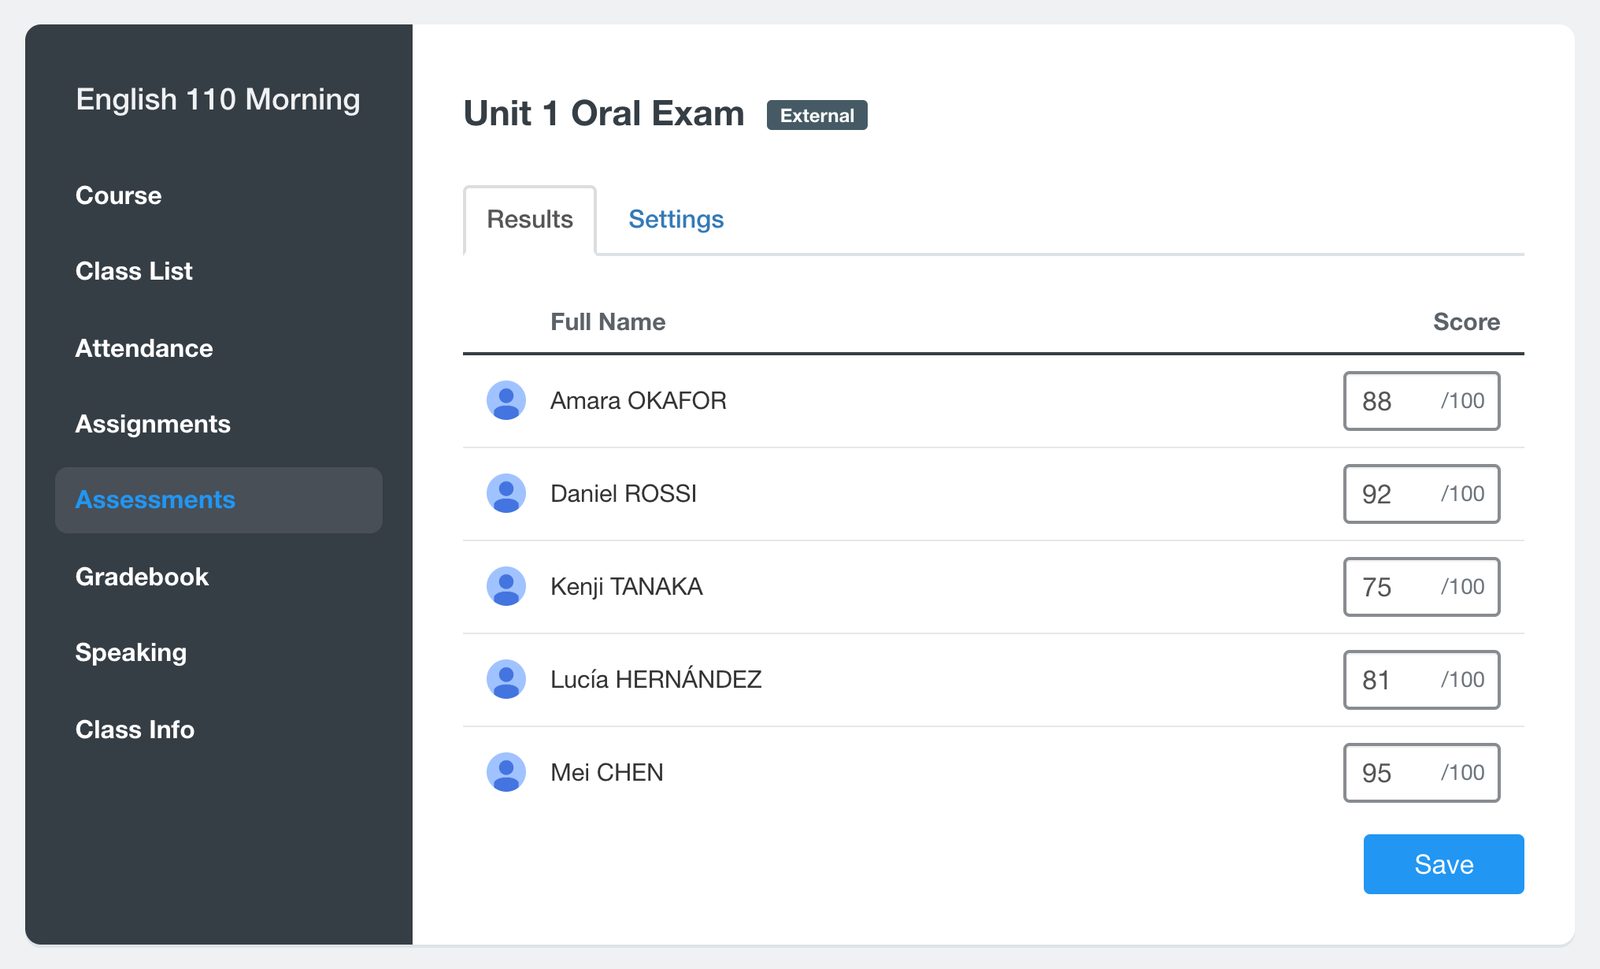Select Assessments in the sidebar
The width and height of the screenshot is (1600, 969).
click(219, 500)
